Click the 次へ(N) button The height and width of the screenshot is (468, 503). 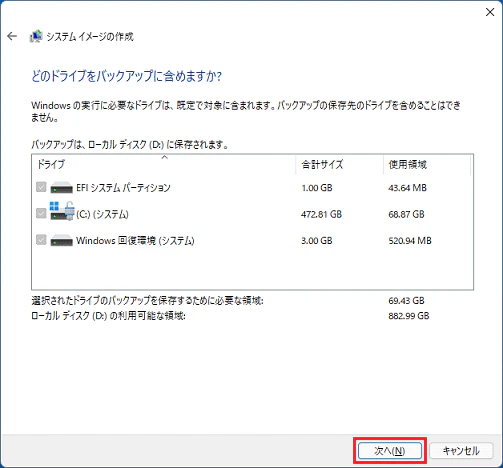[390, 451]
